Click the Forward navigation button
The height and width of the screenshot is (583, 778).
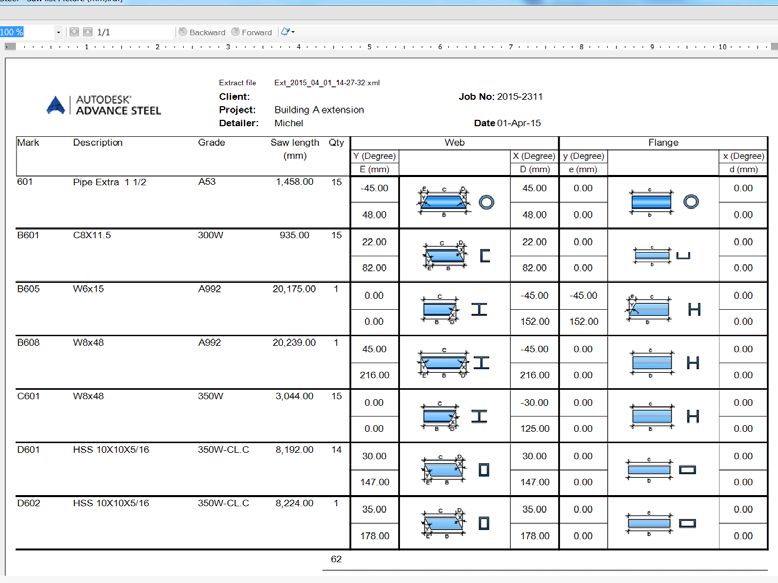coord(250,32)
